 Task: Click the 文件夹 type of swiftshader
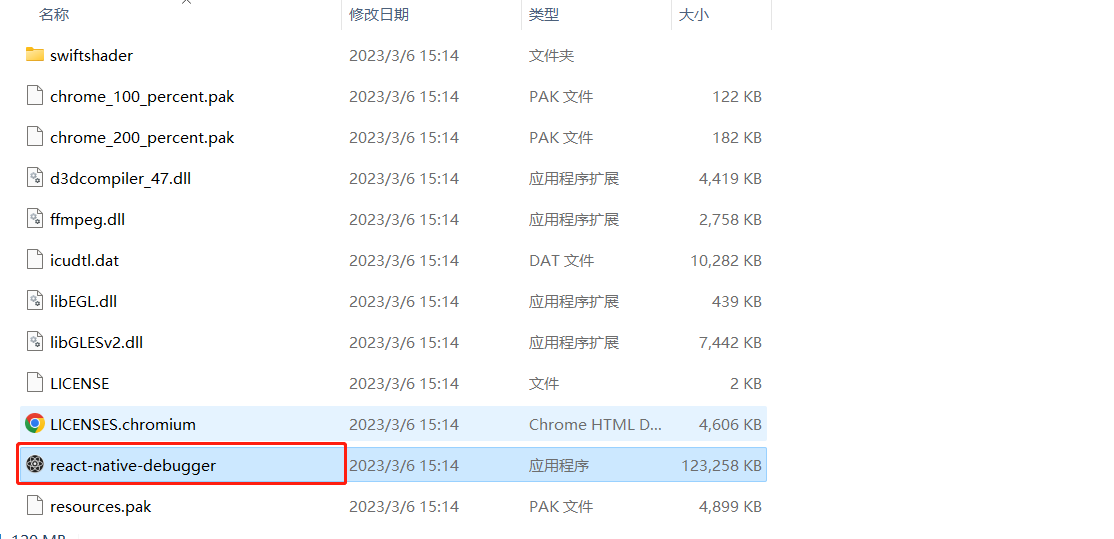pos(551,55)
